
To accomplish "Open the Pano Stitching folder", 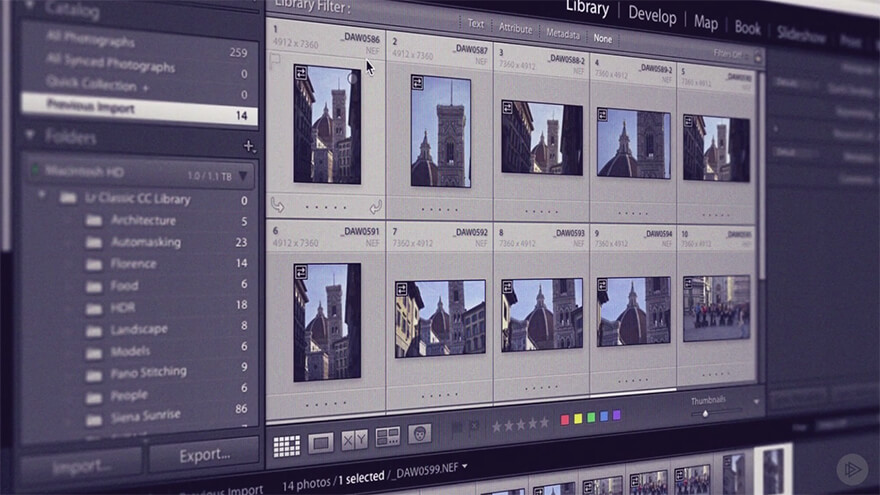I will coord(148,372).
